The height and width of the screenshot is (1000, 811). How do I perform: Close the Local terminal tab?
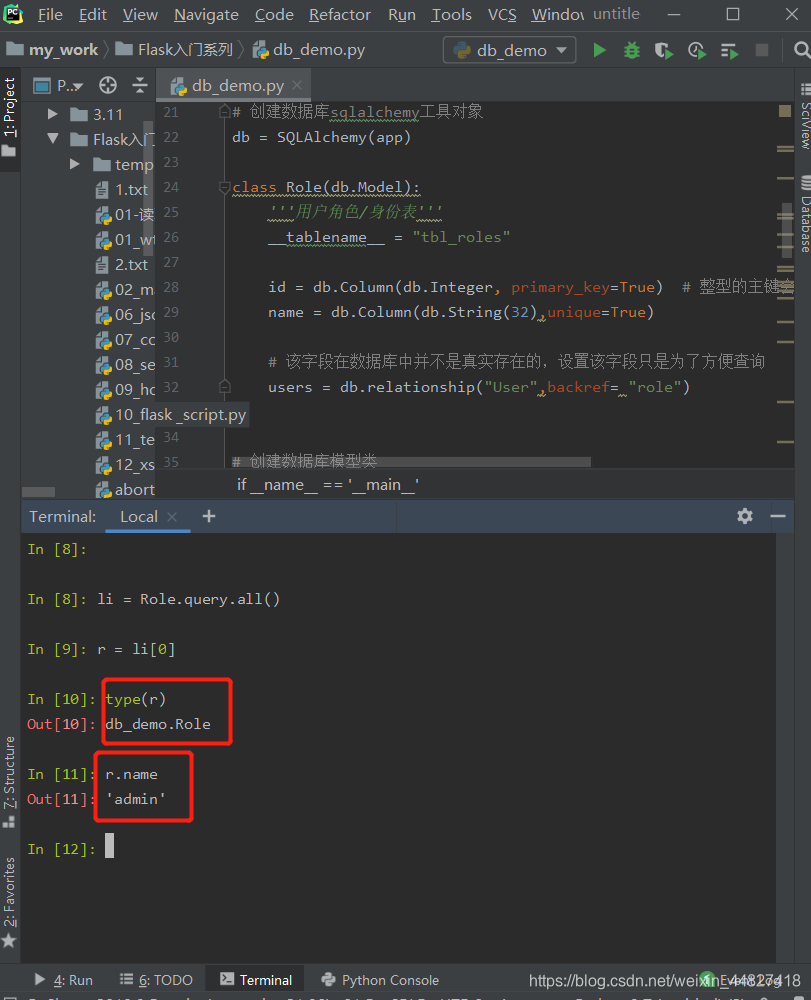click(x=172, y=517)
